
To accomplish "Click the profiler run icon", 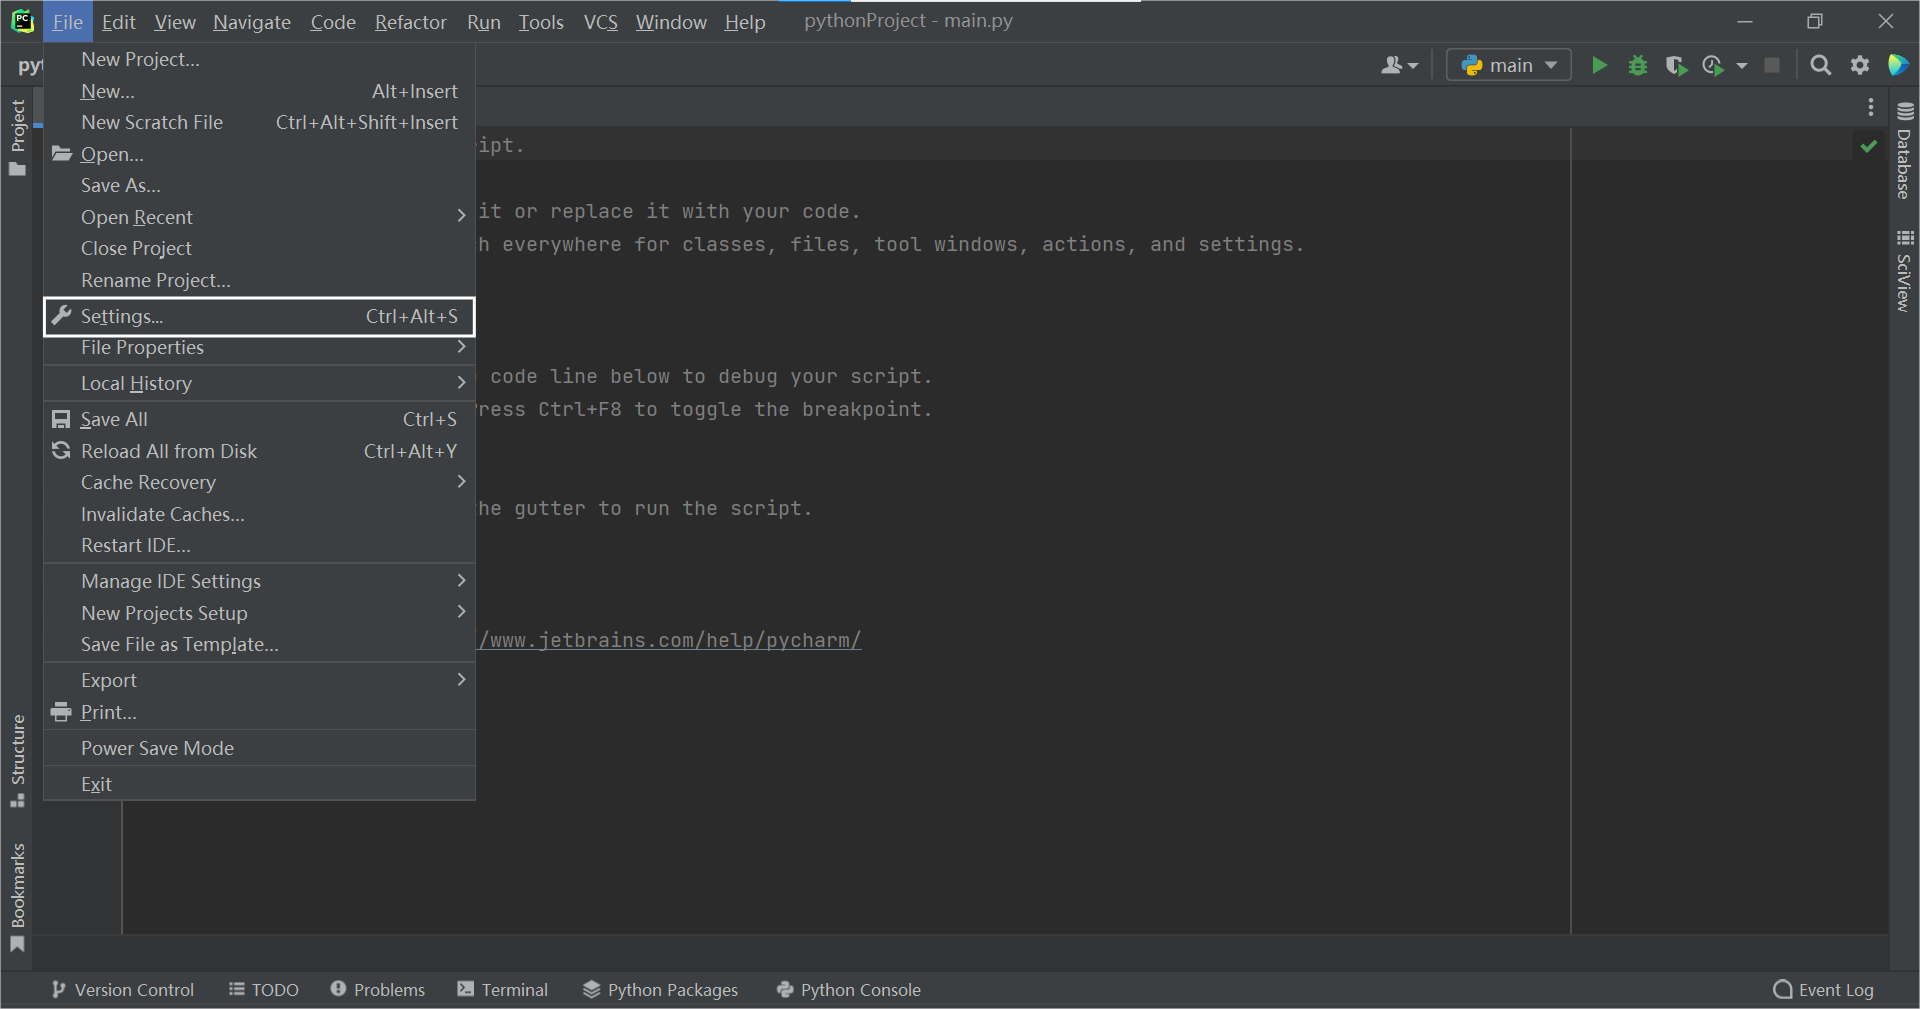I will pyautogui.click(x=1713, y=65).
